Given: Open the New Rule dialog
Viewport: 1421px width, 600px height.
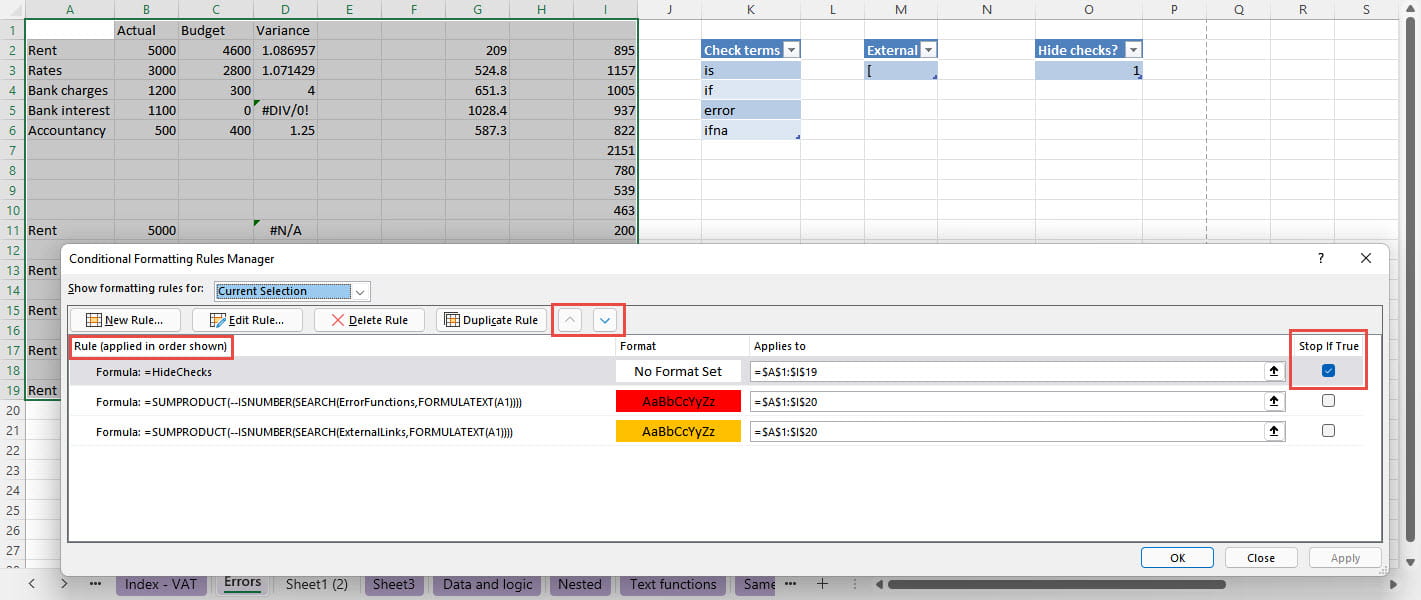Looking at the screenshot, I should tap(124, 320).
